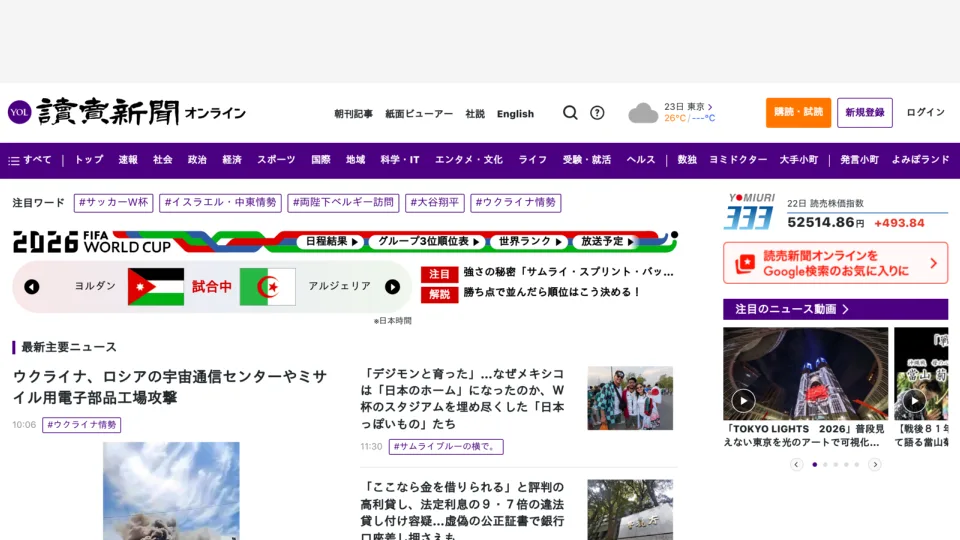Select the #サッカーW杯 keyword tag
Viewport: 960px width, 540px height.
click(x=113, y=203)
